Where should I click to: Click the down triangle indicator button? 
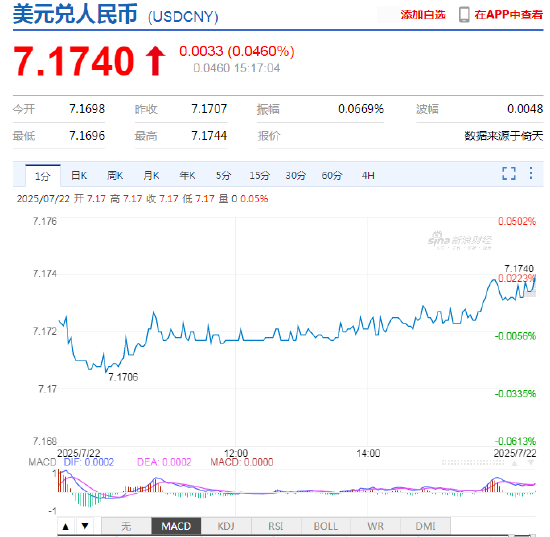pos(85,526)
